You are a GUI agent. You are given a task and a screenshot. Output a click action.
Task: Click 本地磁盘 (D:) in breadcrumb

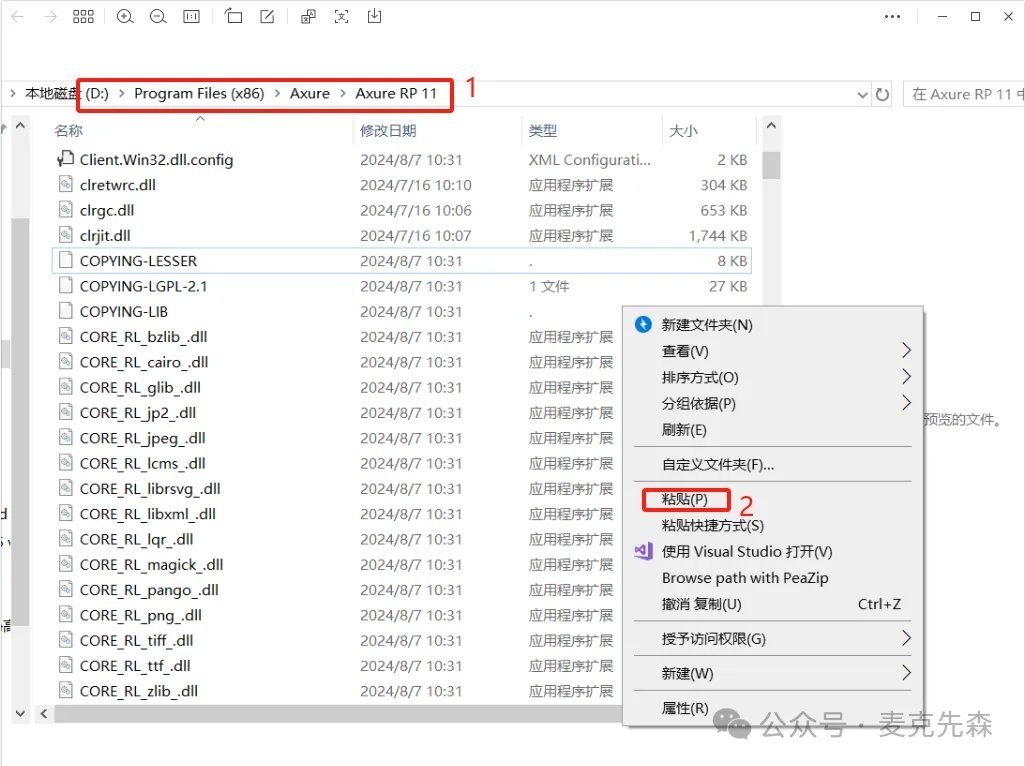[67, 93]
